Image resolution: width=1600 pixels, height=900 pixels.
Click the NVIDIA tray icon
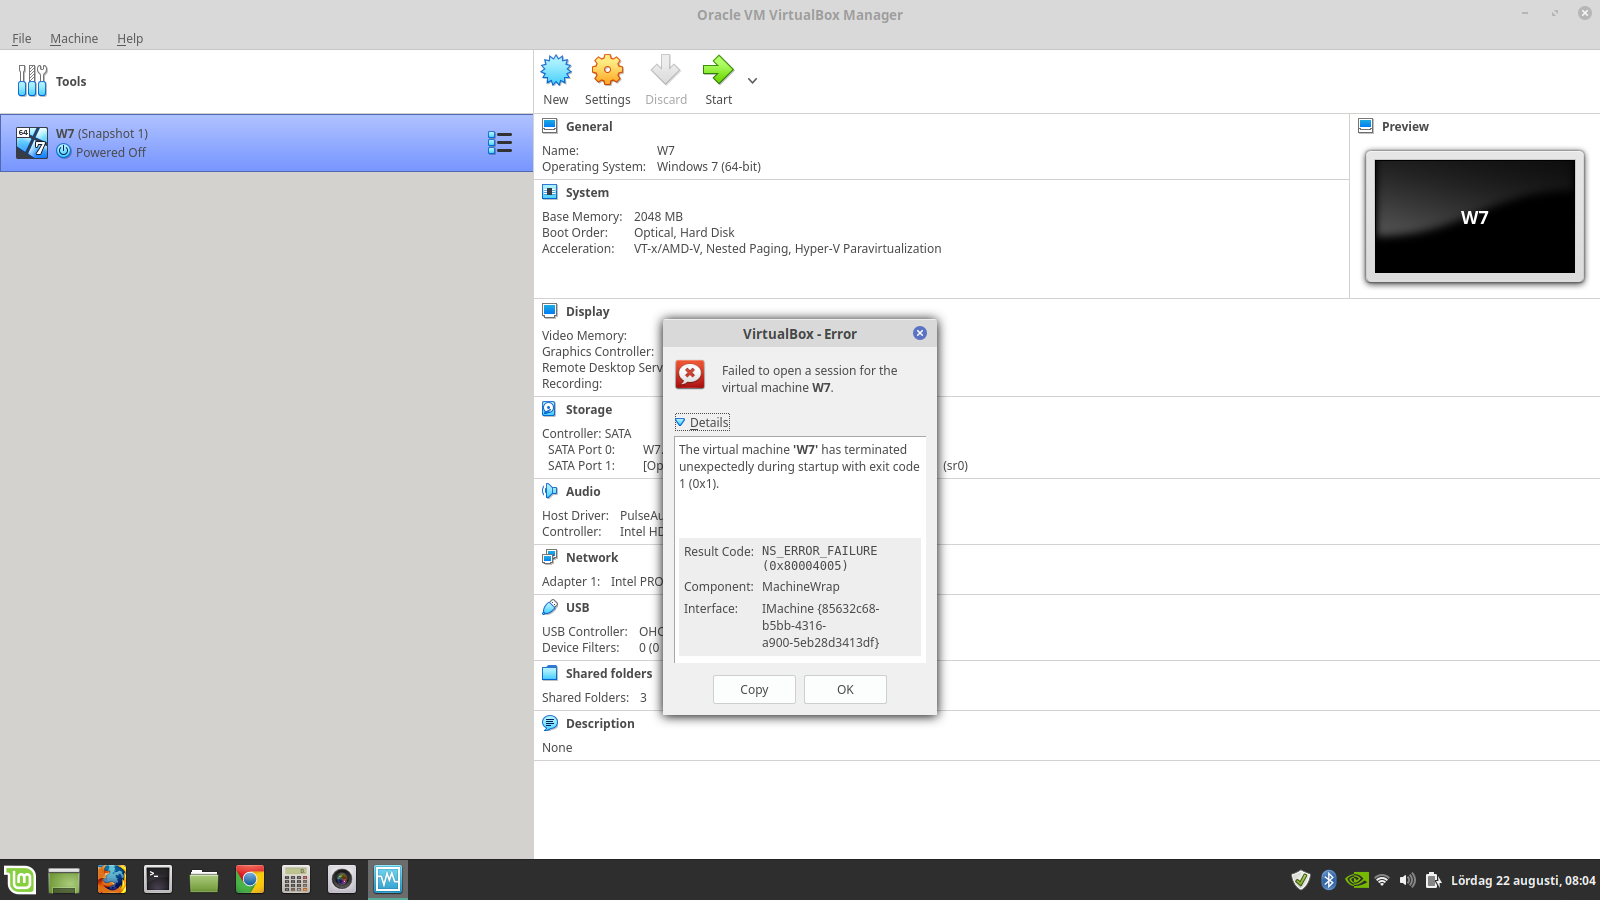(1357, 880)
